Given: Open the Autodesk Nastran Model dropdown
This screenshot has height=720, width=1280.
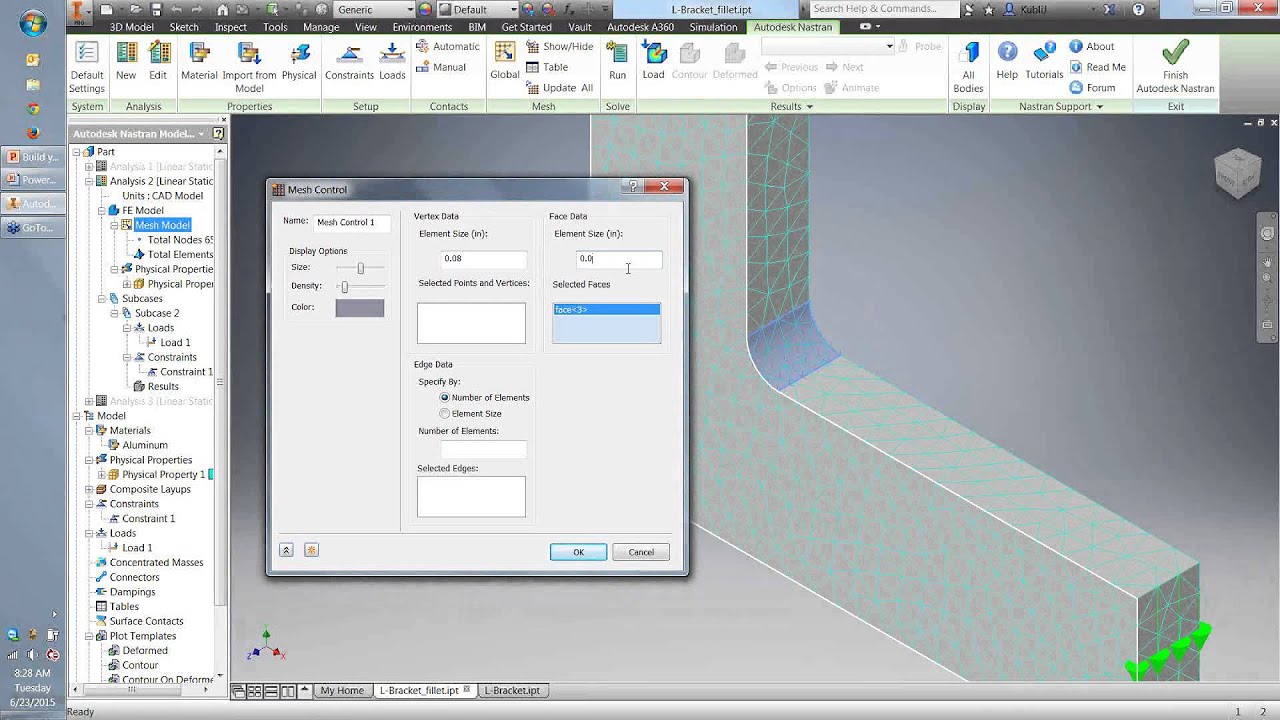Looking at the screenshot, I should click(x=201, y=134).
